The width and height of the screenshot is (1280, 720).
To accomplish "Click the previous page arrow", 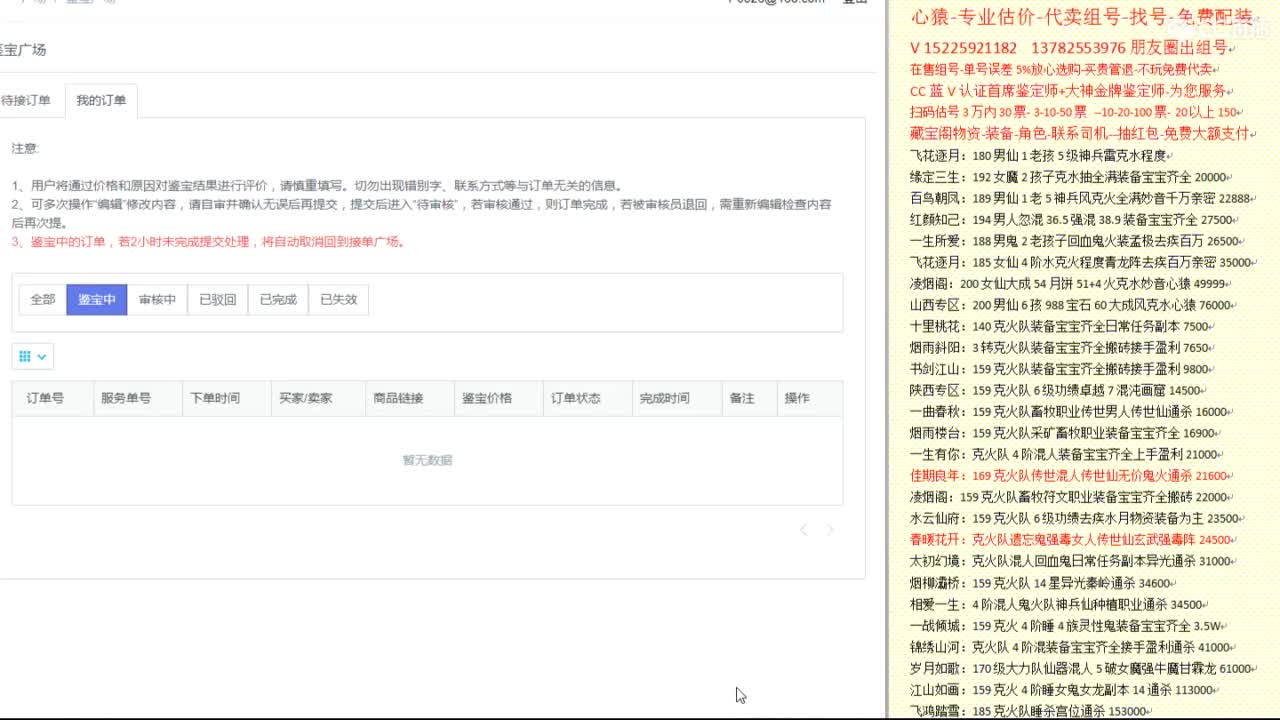I will coord(804,530).
